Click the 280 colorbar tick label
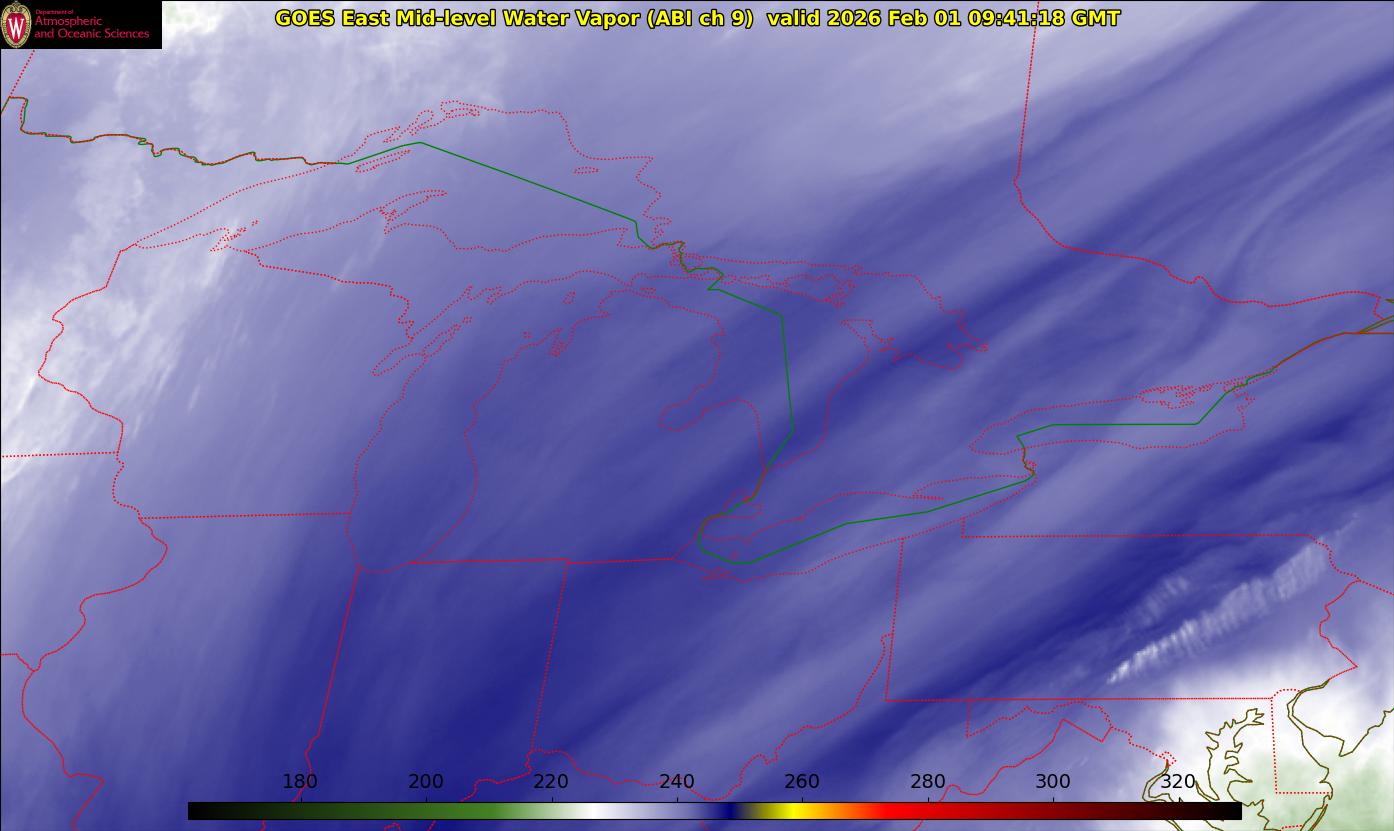Image resolution: width=1394 pixels, height=831 pixels. click(x=928, y=782)
